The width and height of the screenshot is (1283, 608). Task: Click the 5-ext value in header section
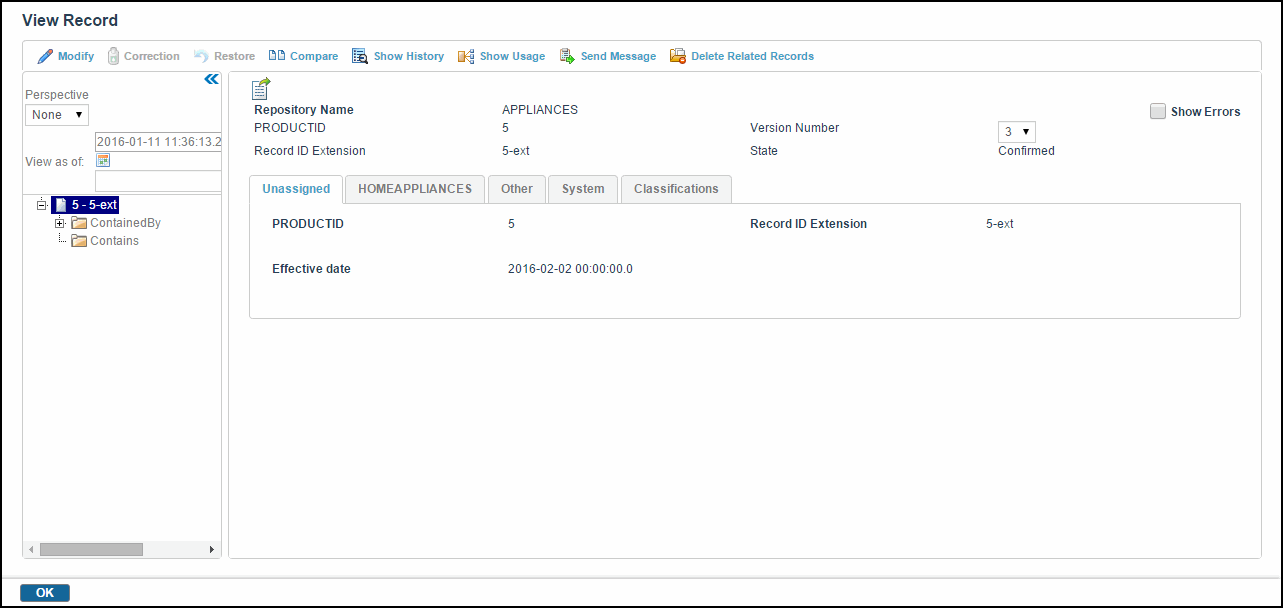[x=516, y=151]
